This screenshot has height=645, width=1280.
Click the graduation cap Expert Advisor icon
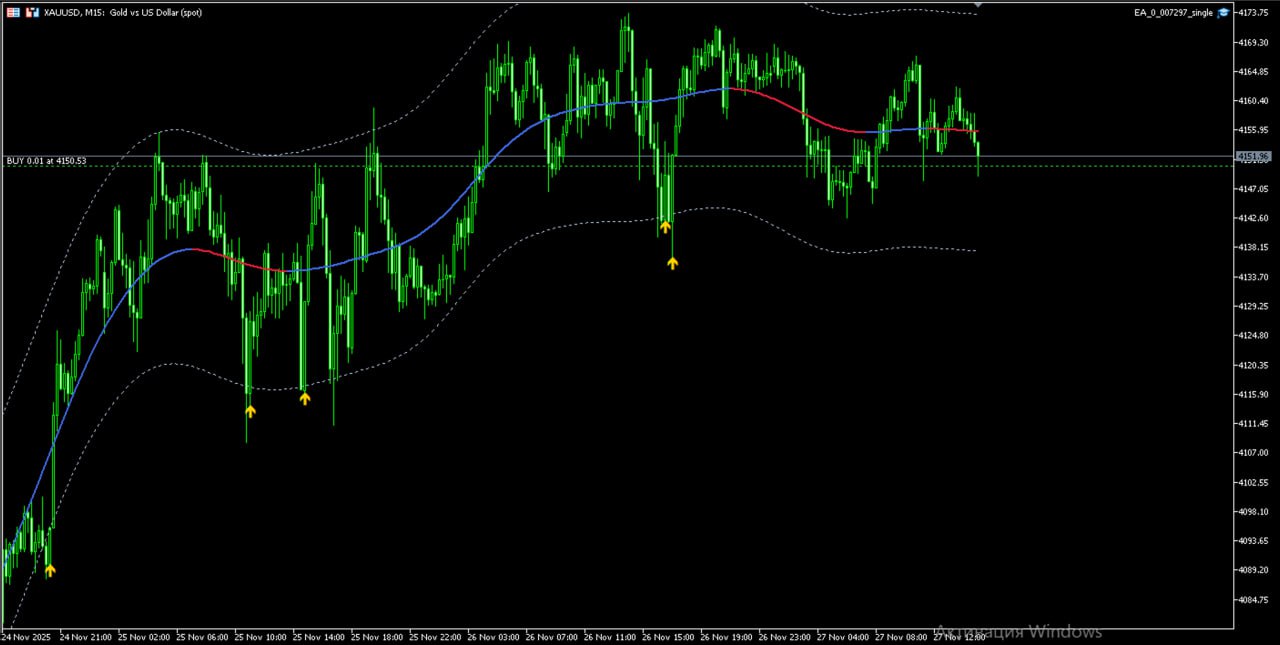[x=1224, y=12]
